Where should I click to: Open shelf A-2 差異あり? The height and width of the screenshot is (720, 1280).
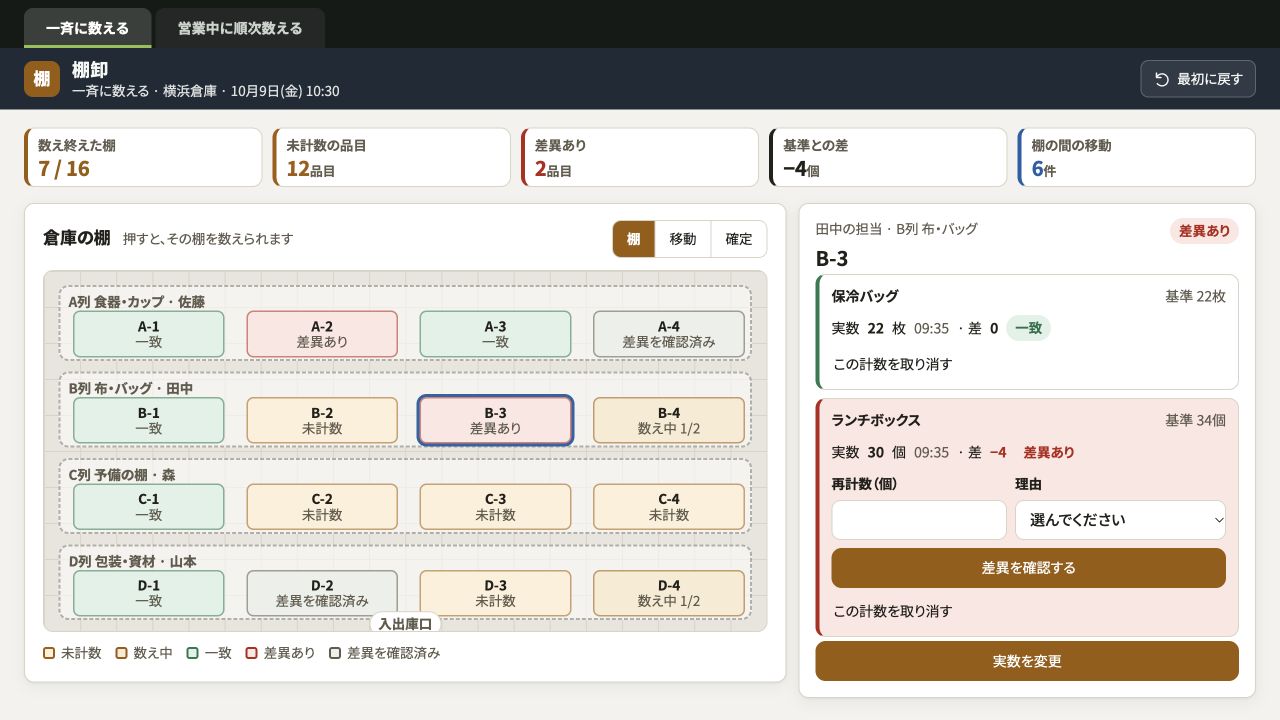pos(322,334)
